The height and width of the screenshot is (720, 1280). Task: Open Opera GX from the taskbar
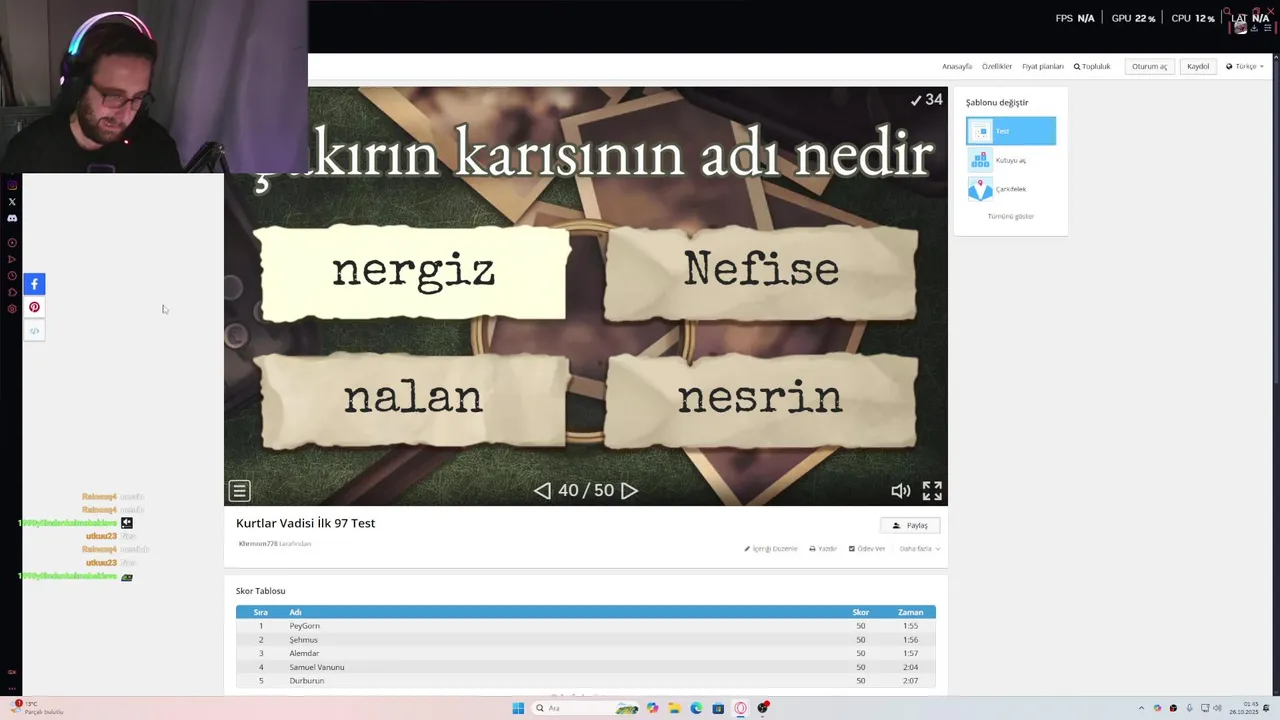(x=741, y=708)
